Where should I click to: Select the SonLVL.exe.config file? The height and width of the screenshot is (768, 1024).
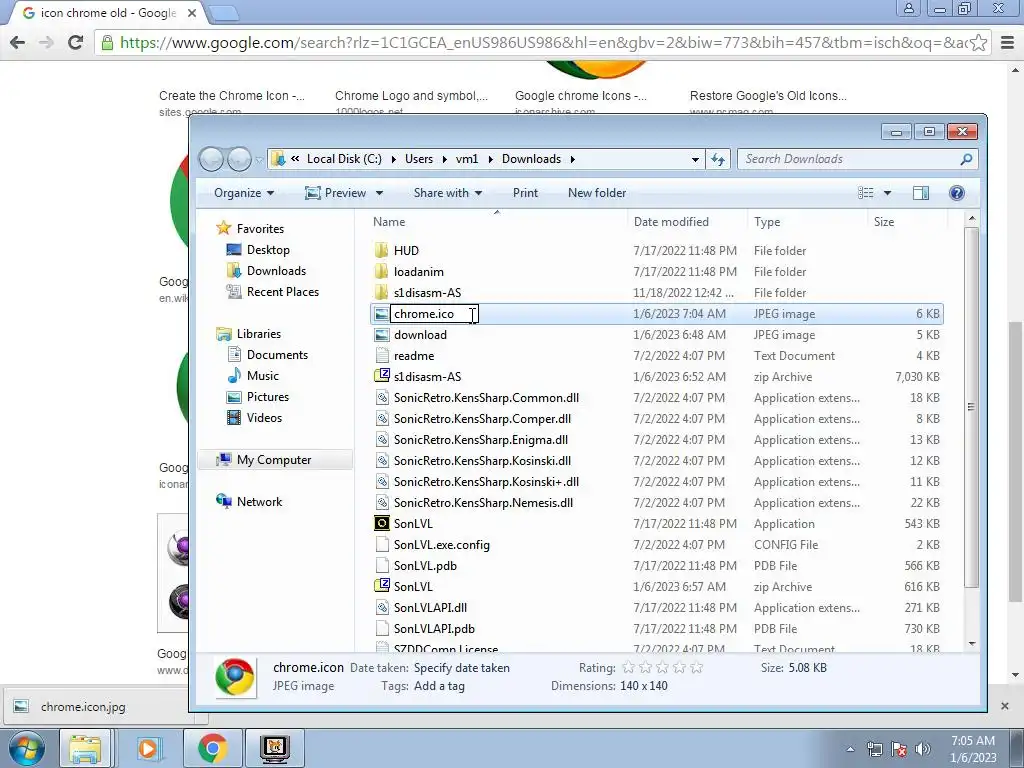[x=441, y=545]
